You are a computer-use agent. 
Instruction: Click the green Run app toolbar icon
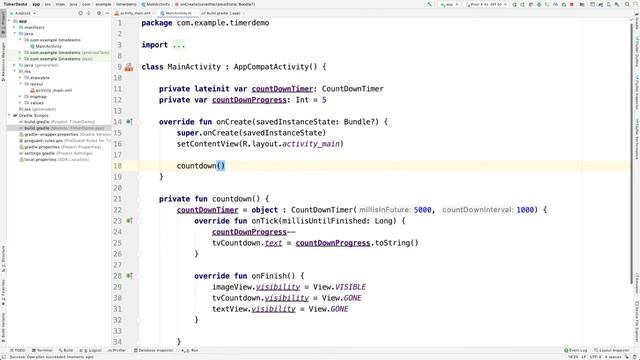coord(515,4)
